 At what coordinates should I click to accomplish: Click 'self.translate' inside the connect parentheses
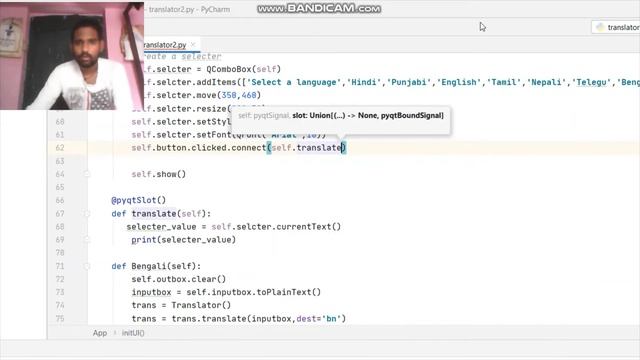coord(306,148)
